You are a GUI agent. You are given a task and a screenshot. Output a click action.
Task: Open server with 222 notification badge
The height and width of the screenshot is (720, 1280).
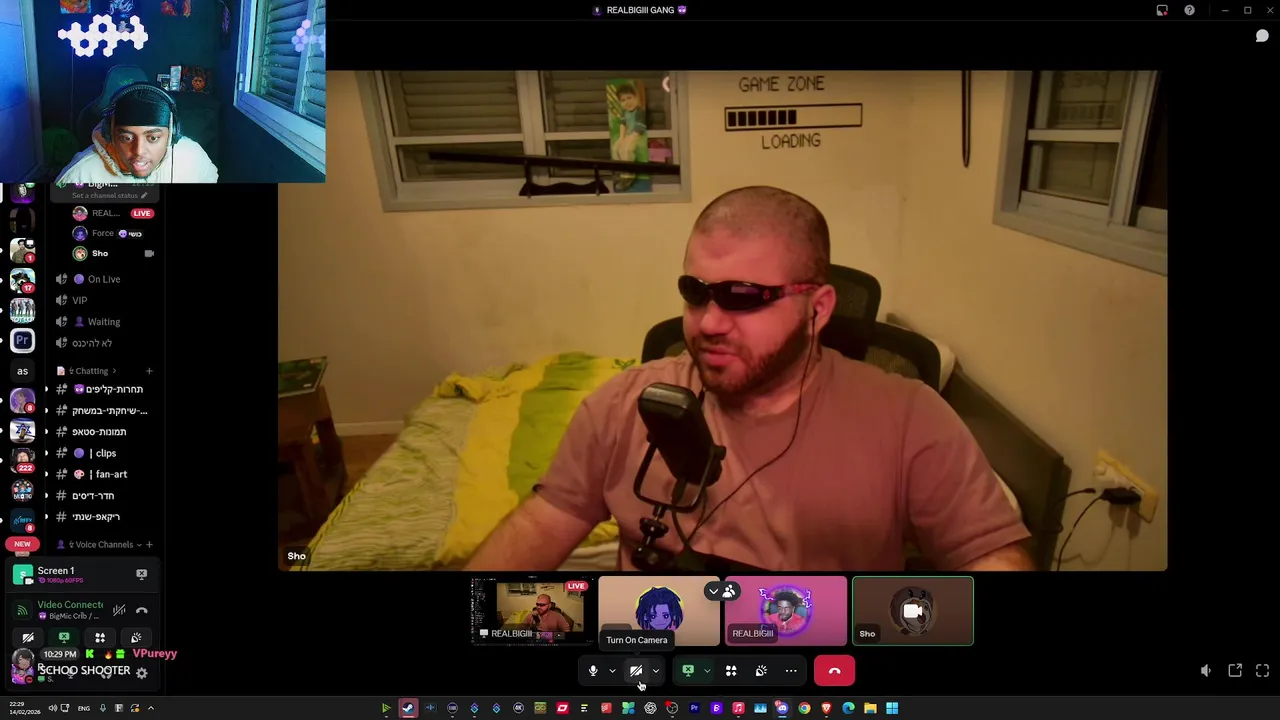tap(22, 461)
